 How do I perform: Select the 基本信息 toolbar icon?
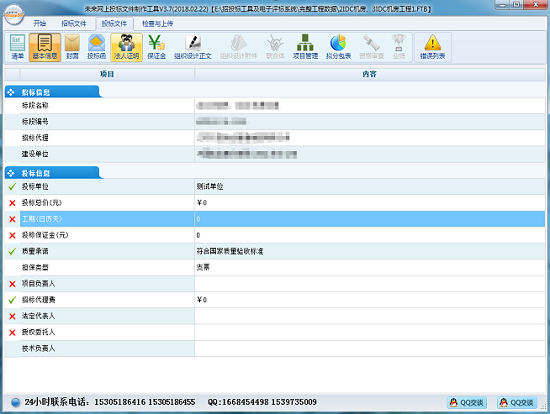coord(45,47)
